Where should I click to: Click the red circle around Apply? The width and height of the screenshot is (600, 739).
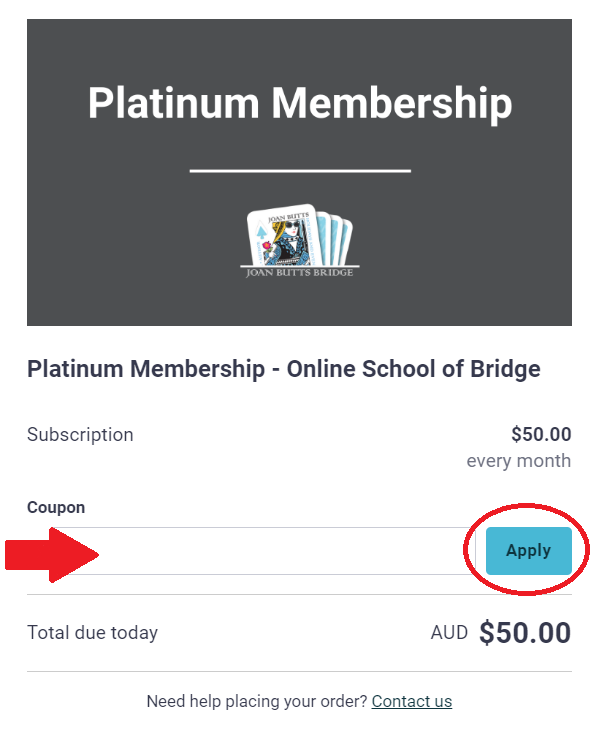pos(527,550)
